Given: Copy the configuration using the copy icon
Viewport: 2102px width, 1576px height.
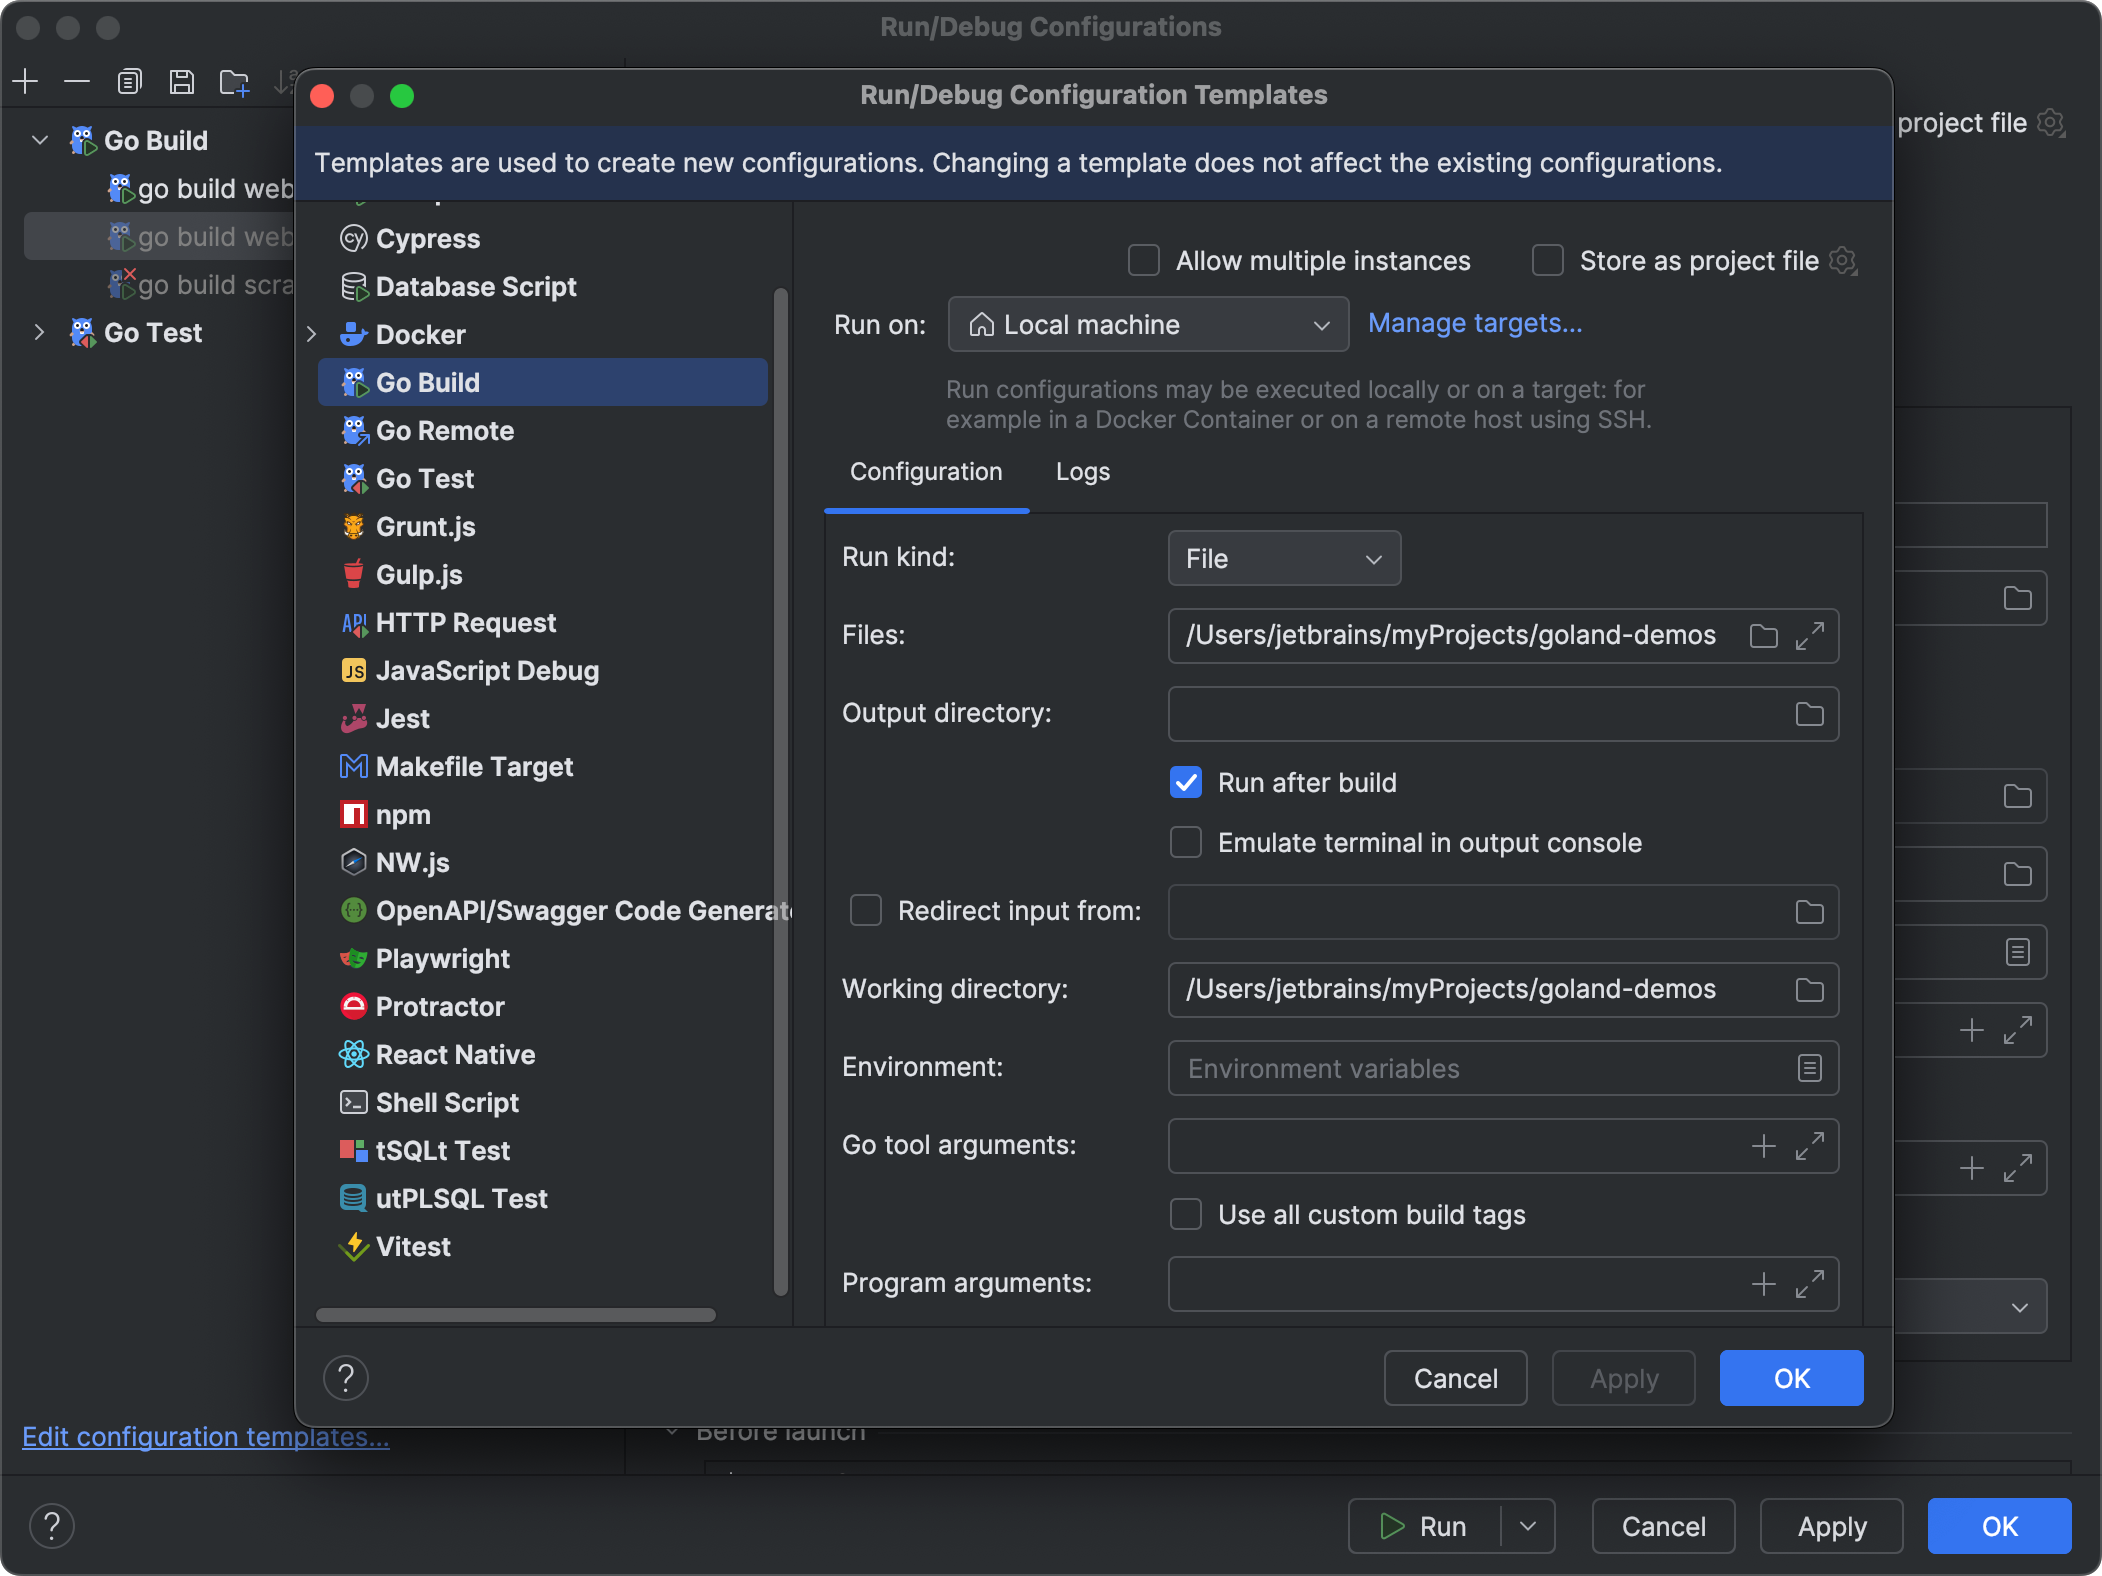Looking at the screenshot, I should (x=129, y=81).
